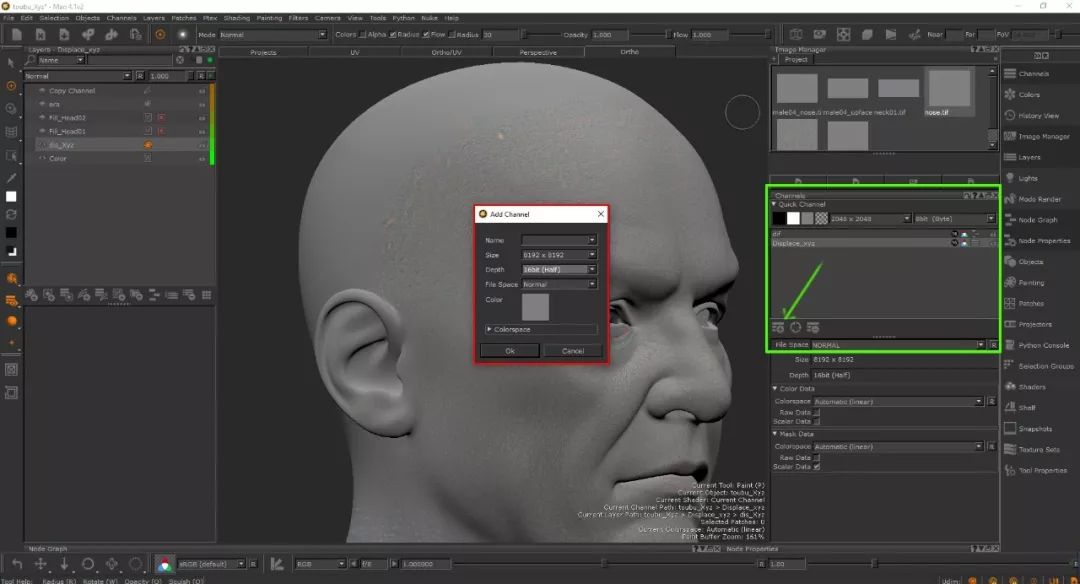The height and width of the screenshot is (584, 1080).
Task: Switch to the Perspective view tab
Action: tap(538, 52)
